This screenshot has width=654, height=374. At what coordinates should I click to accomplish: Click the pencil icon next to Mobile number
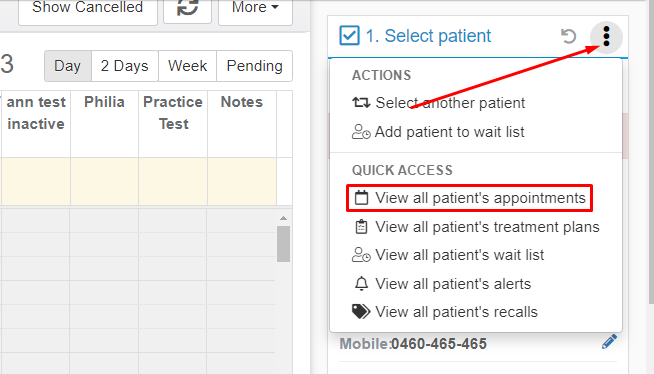click(609, 341)
